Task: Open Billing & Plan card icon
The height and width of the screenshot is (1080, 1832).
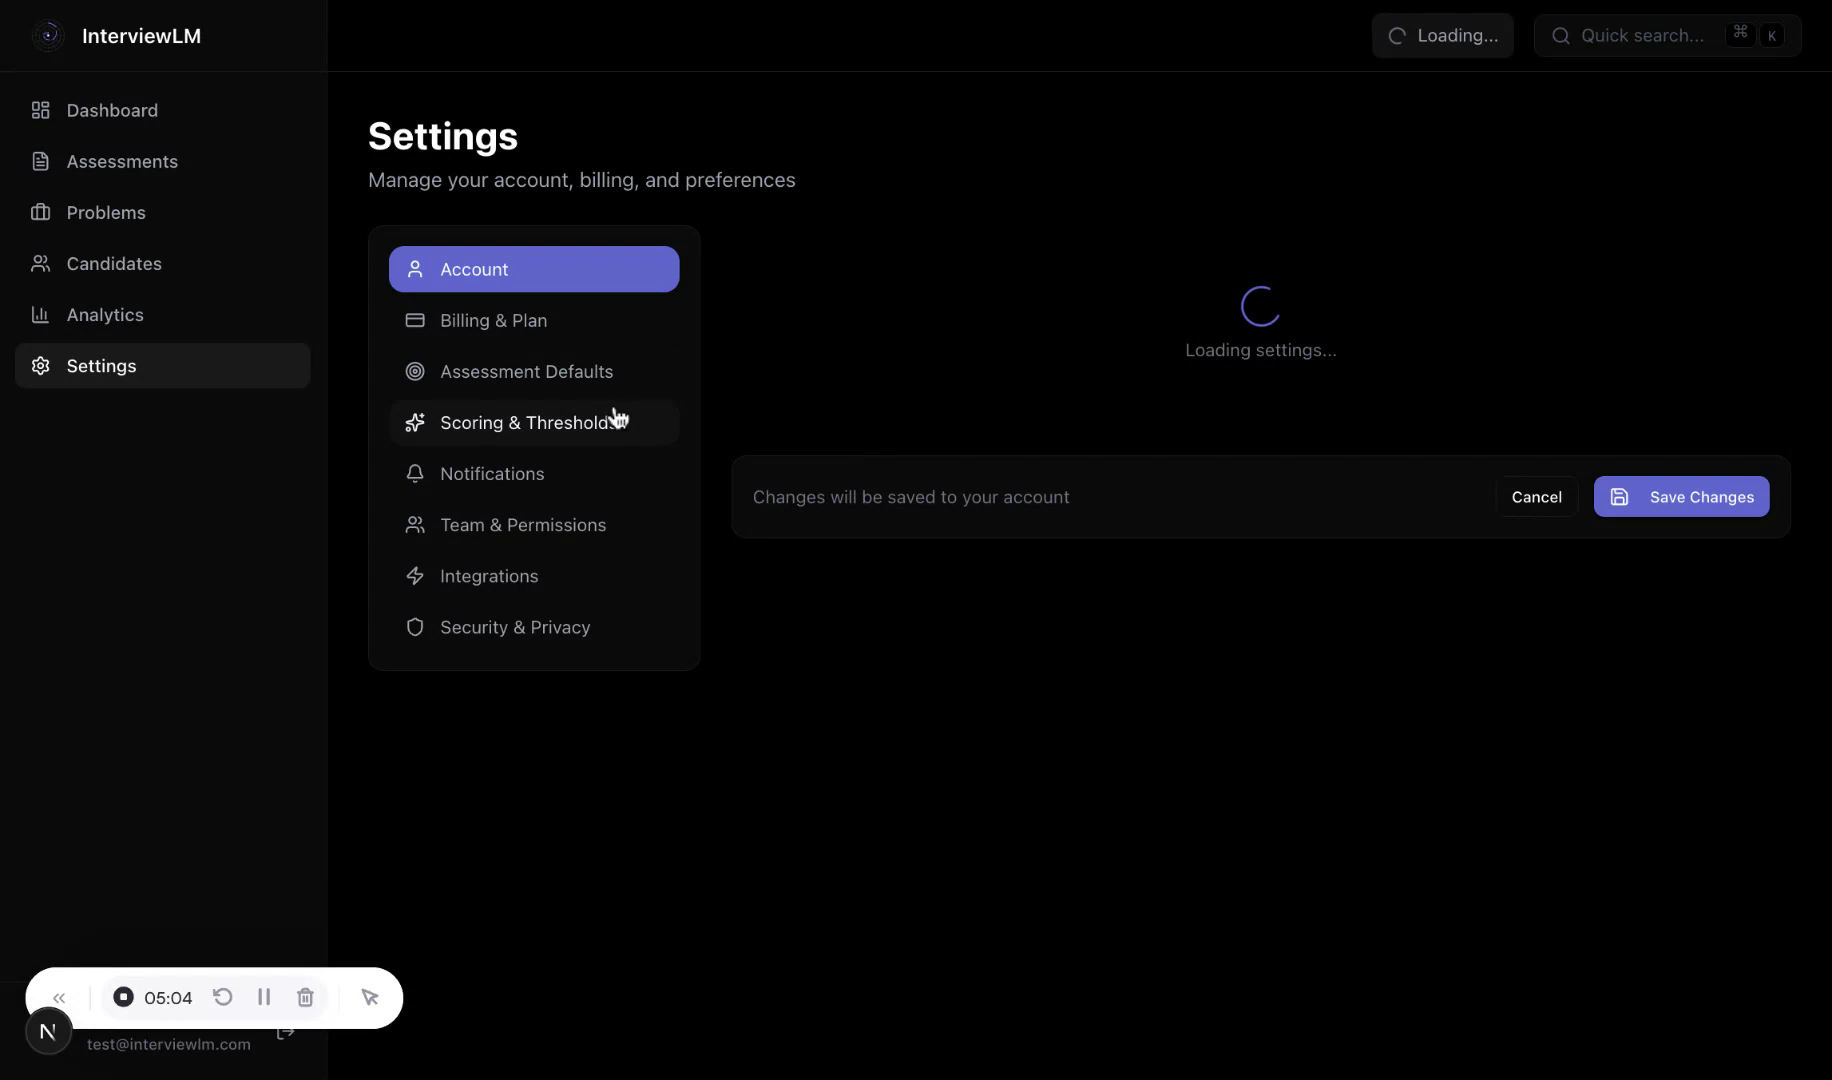Action: pyautogui.click(x=416, y=320)
